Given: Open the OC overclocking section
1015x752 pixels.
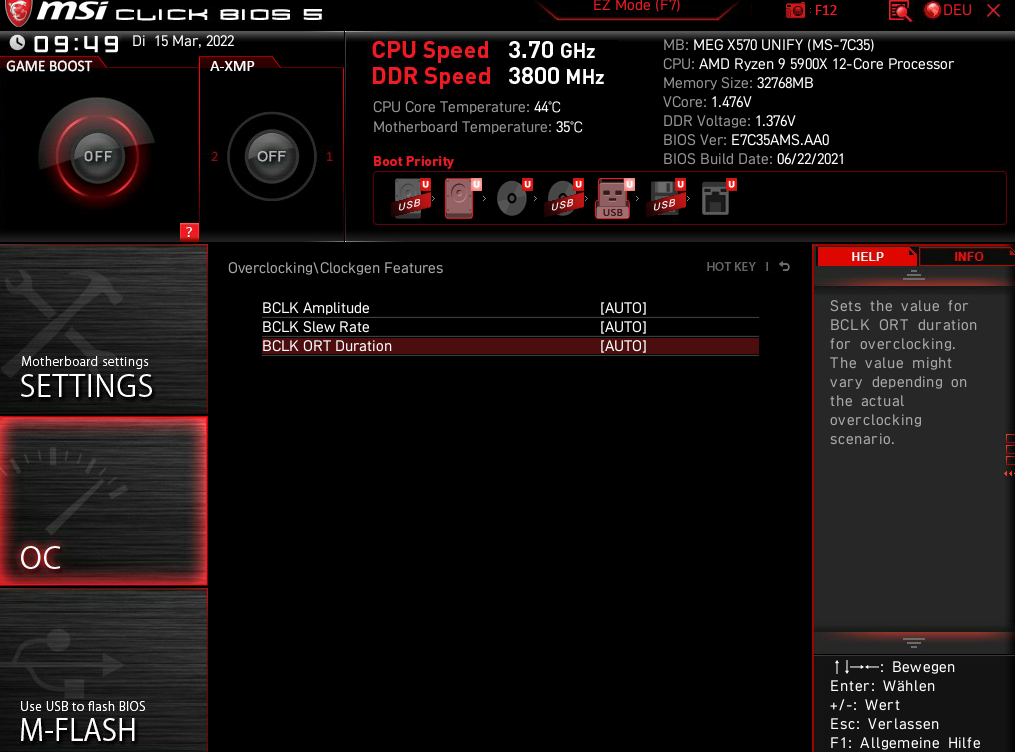Looking at the screenshot, I should (104, 501).
